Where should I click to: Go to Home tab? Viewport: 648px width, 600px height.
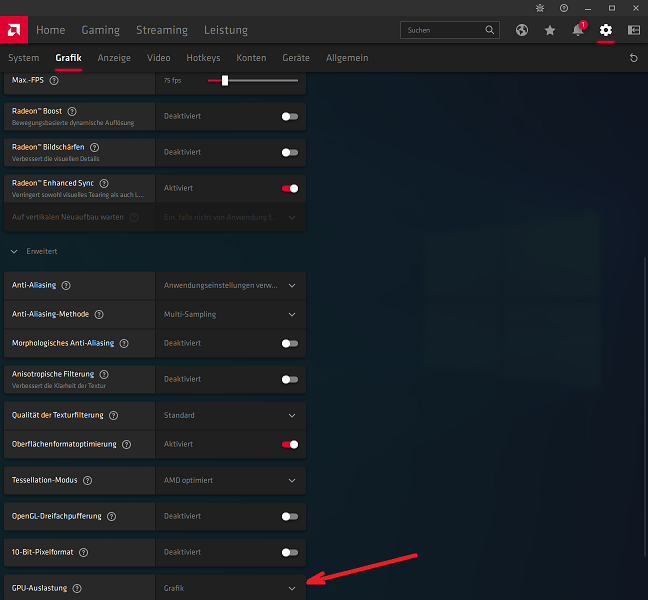click(x=50, y=30)
